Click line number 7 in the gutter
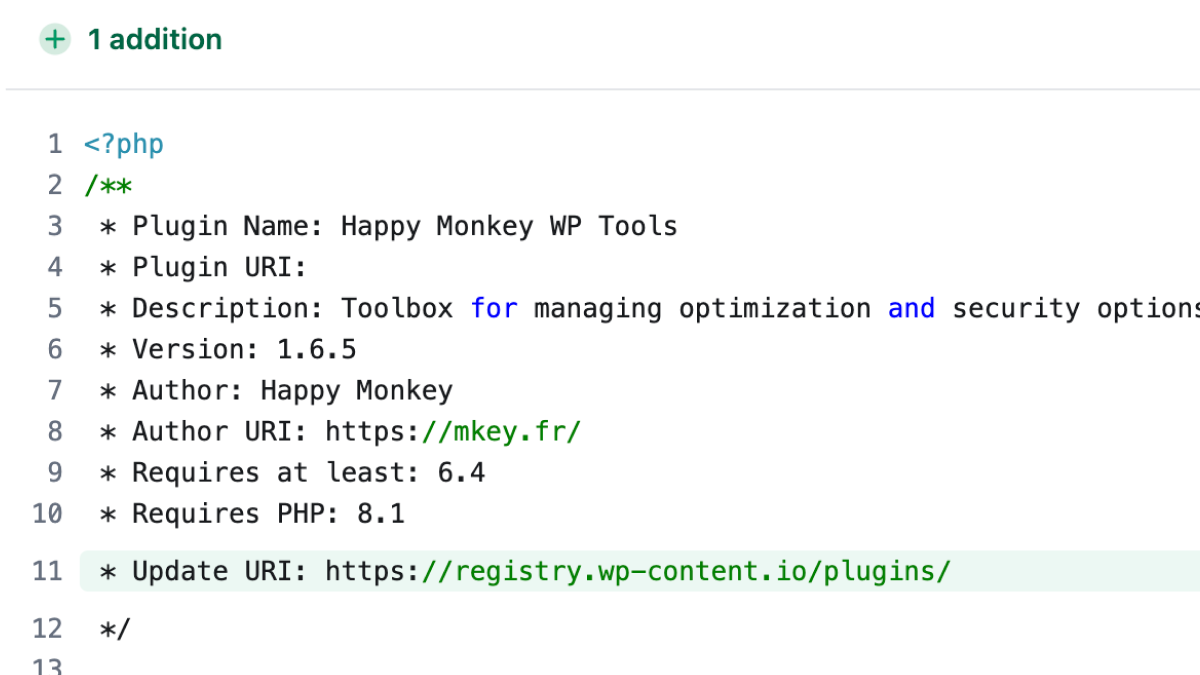1200x675 pixels. coord(54,390)
